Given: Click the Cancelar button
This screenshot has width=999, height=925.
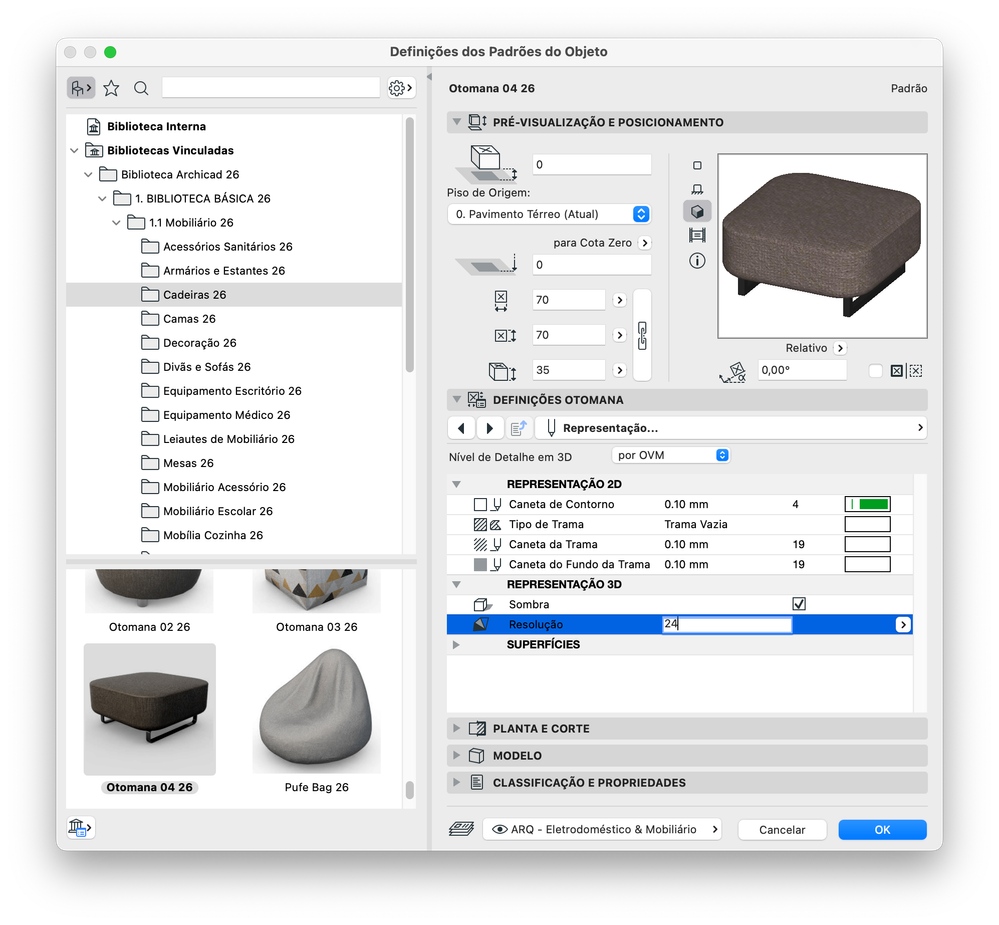Looking at the screenshot, I should pos(782,829).
